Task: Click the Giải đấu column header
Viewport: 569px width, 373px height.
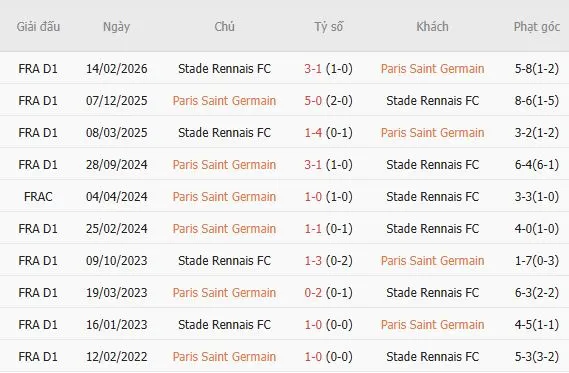Action: coord(38,26)
